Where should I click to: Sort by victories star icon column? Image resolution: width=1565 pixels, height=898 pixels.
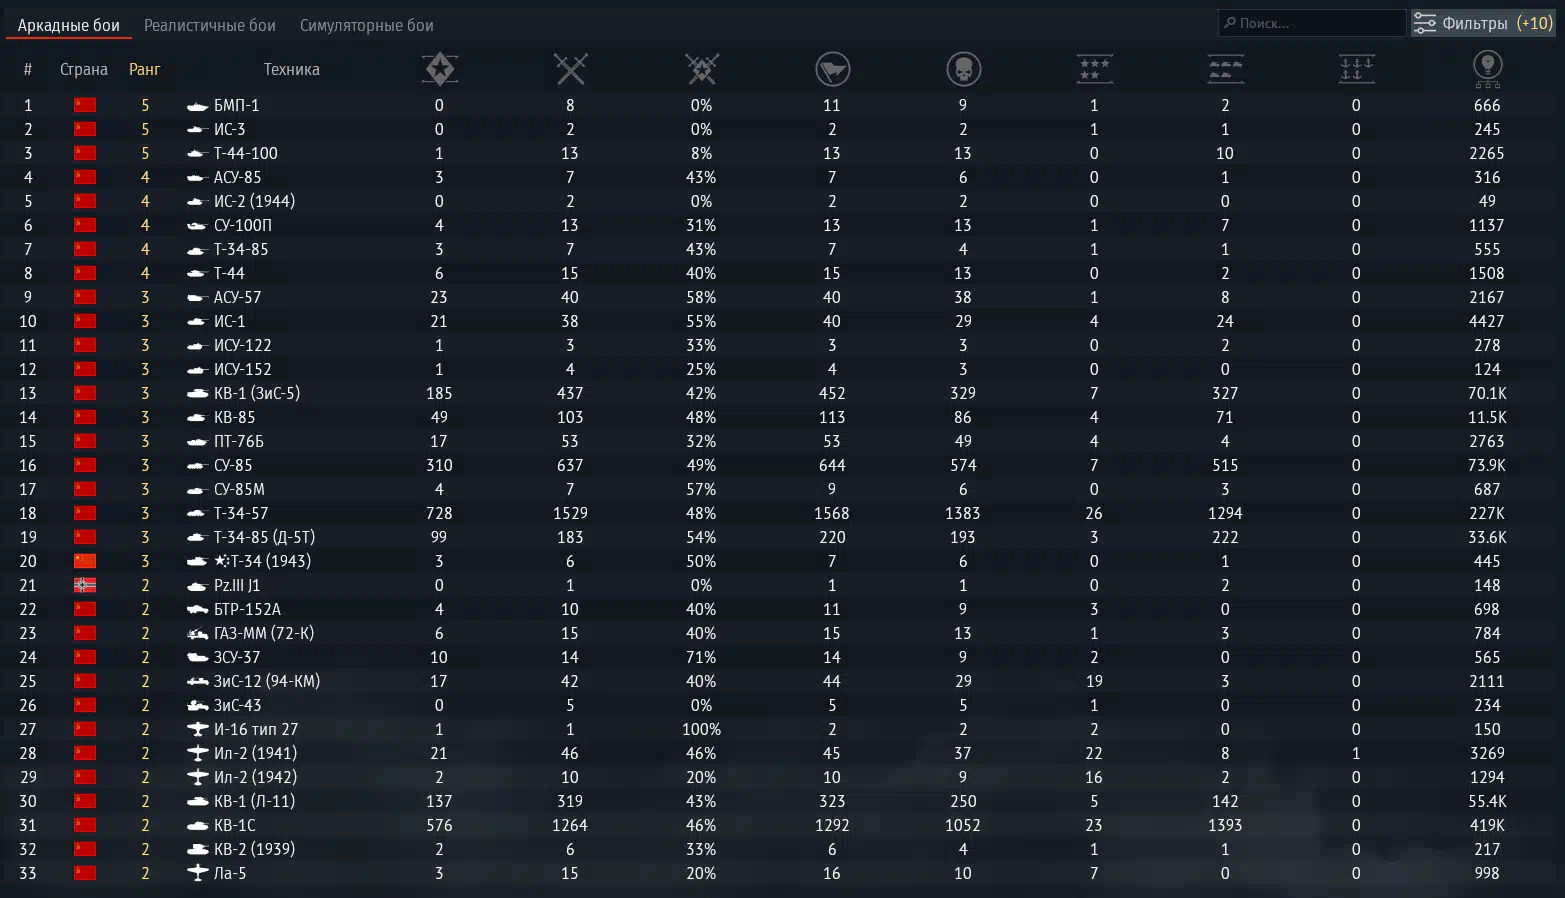(x=439, y=69)
